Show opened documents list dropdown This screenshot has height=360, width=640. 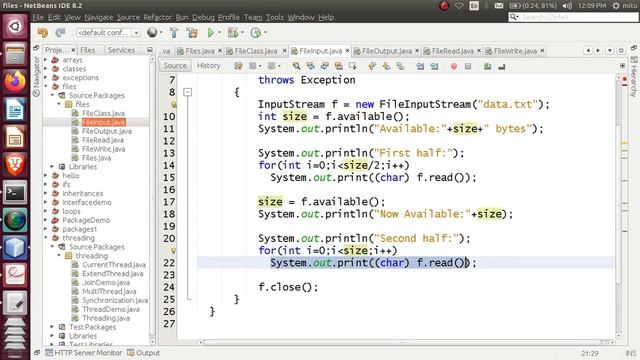click(x=609, y=50)
